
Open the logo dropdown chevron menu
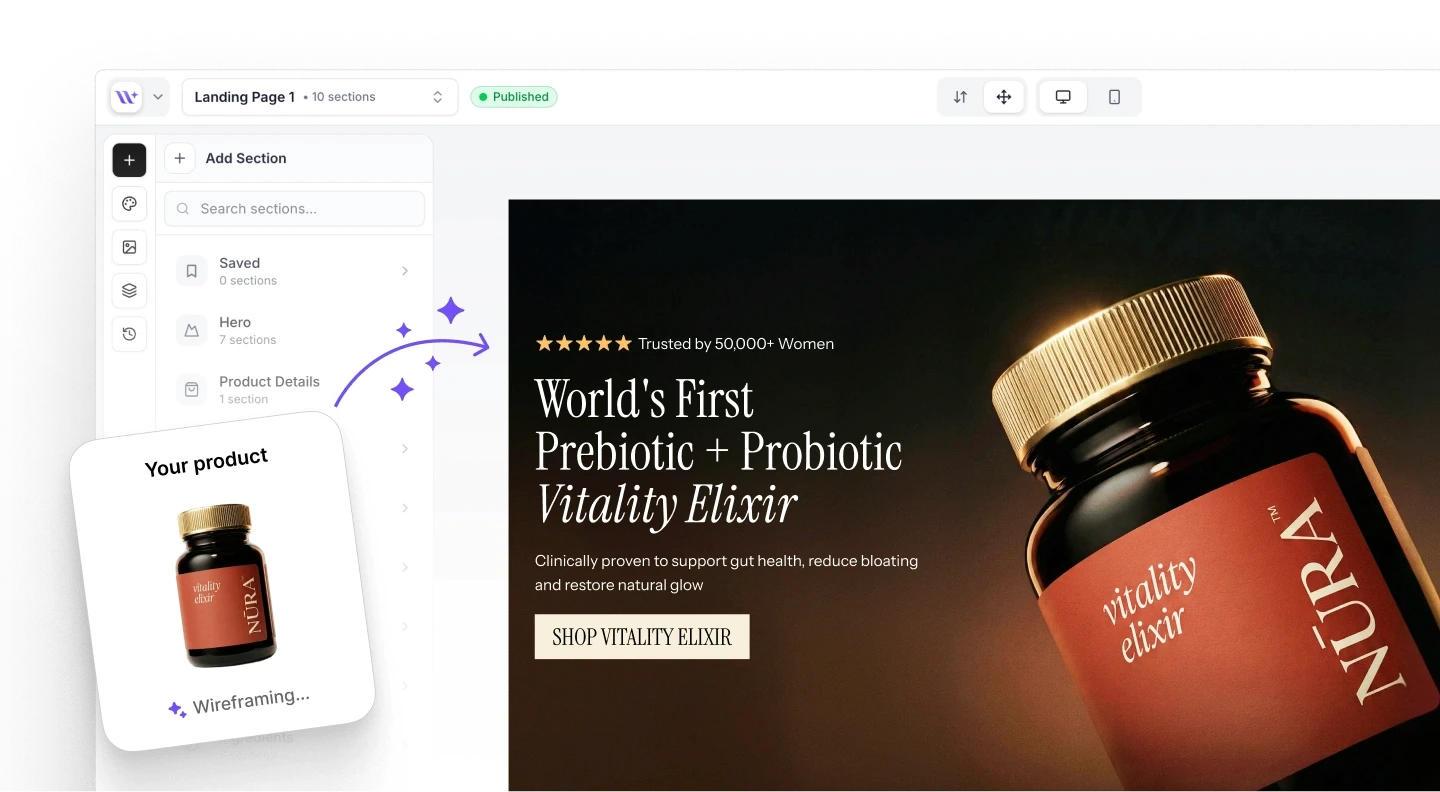coord(158,97)
